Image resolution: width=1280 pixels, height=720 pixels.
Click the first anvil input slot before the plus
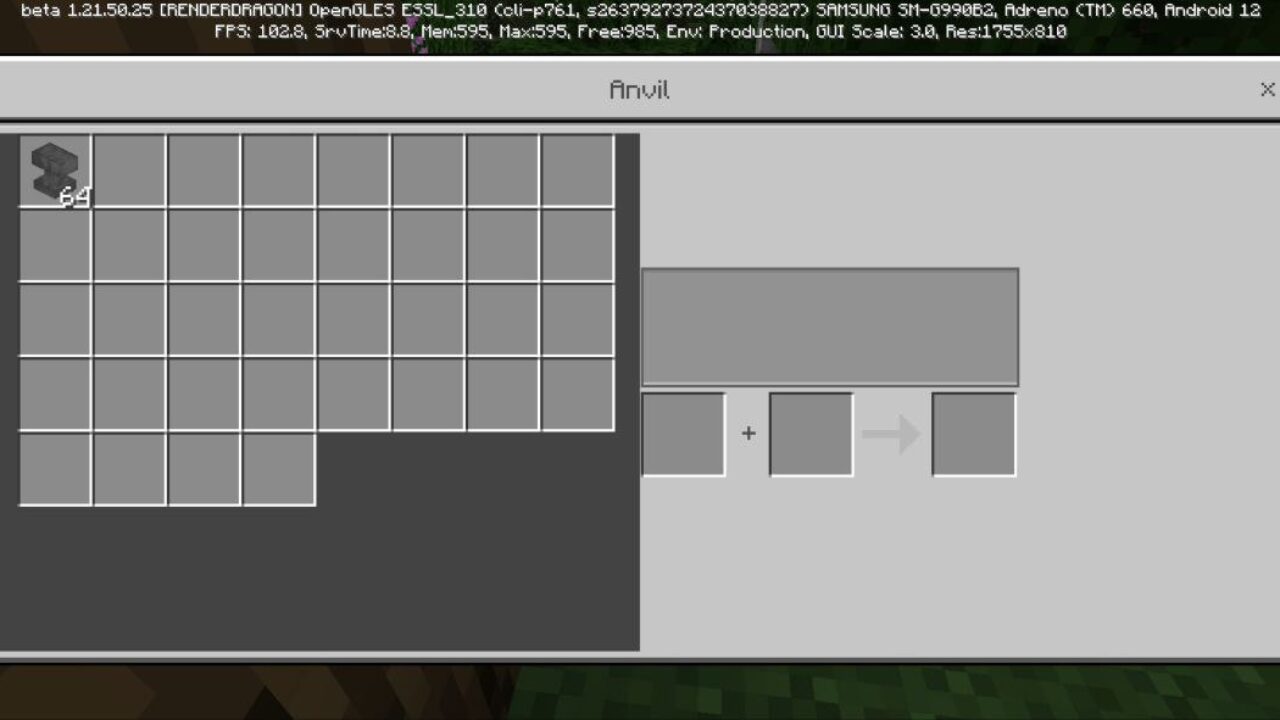(x=684, y=434)
